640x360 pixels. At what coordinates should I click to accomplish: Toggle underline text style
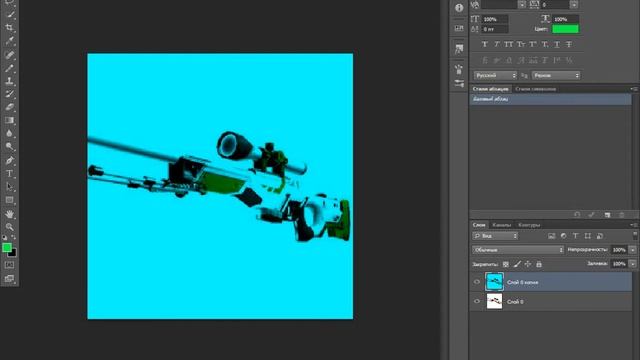[x=557, y=44]
